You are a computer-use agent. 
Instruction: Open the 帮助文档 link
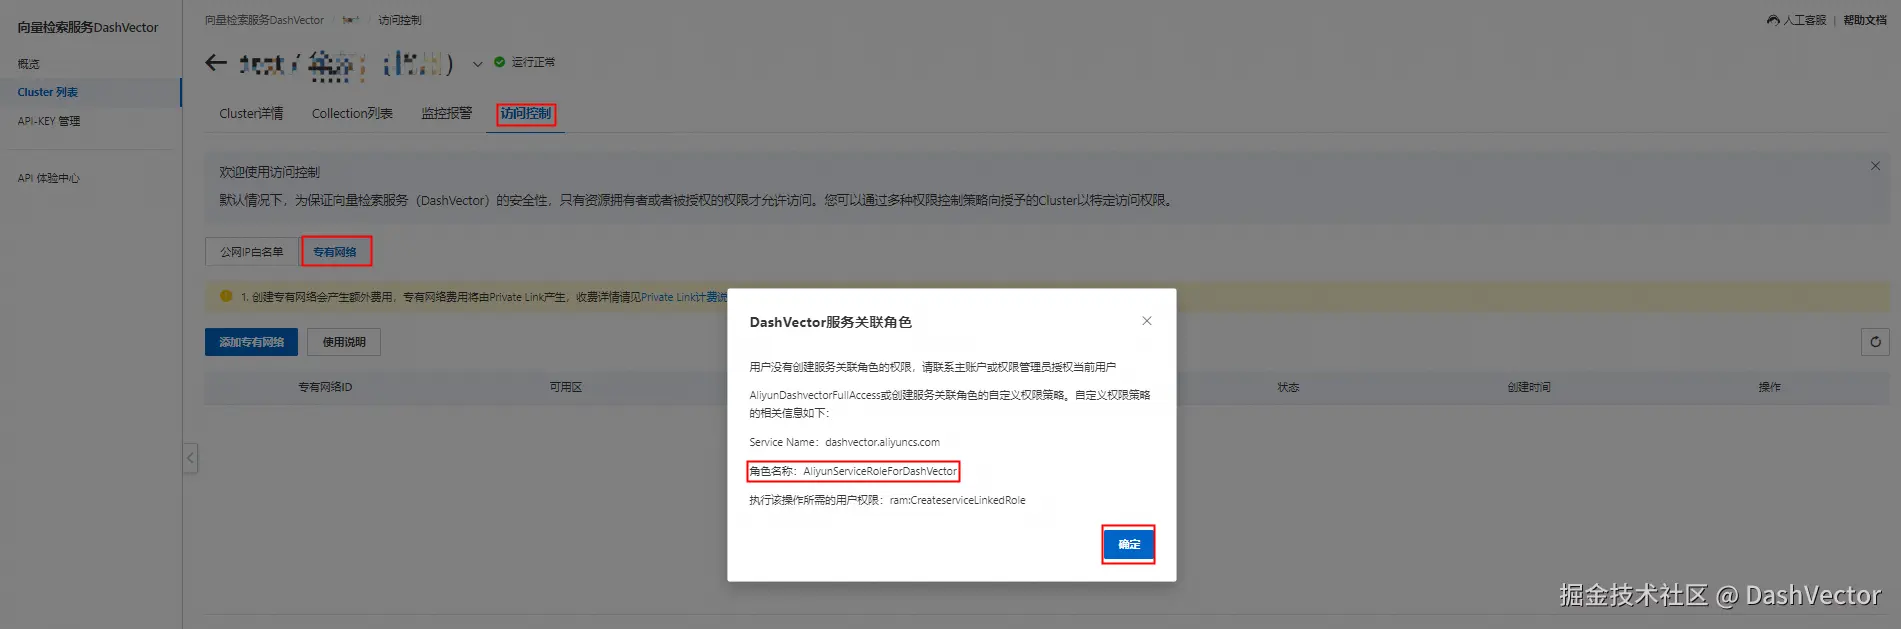pos(1865,20)
